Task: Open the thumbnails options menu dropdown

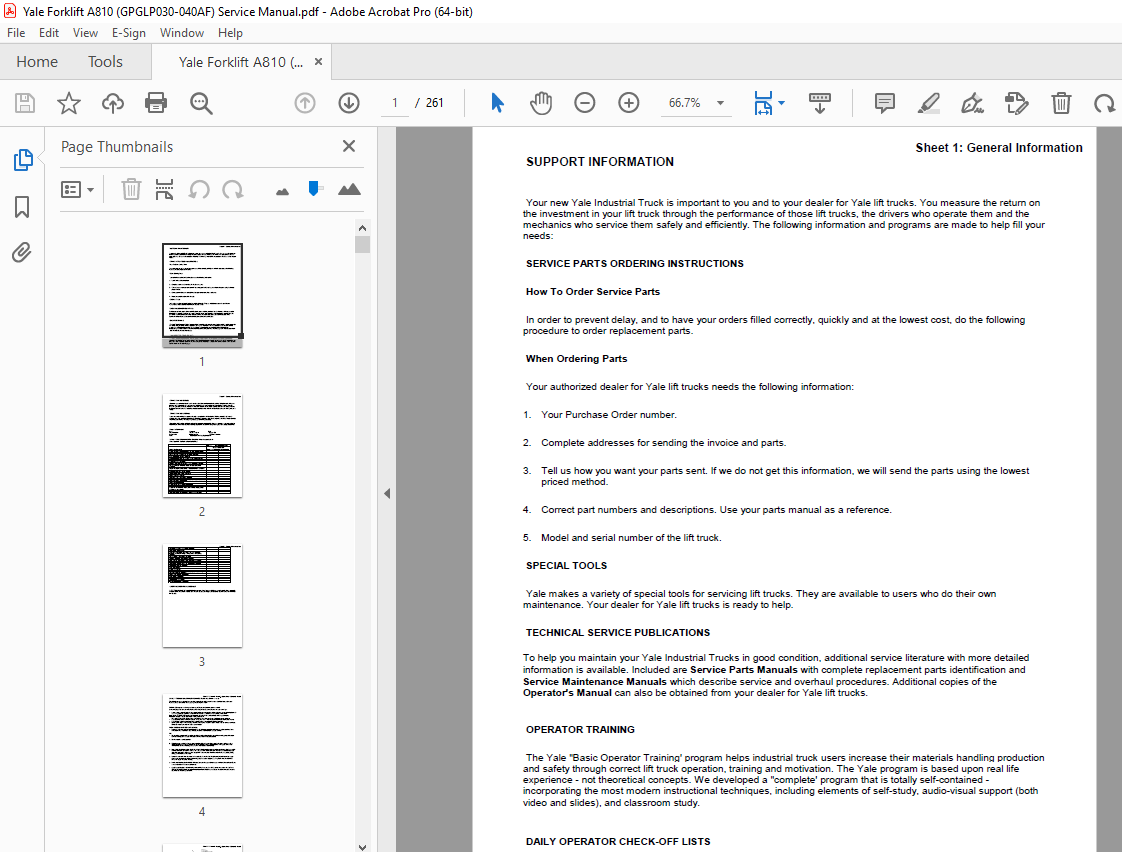Action: pos(77,190)
